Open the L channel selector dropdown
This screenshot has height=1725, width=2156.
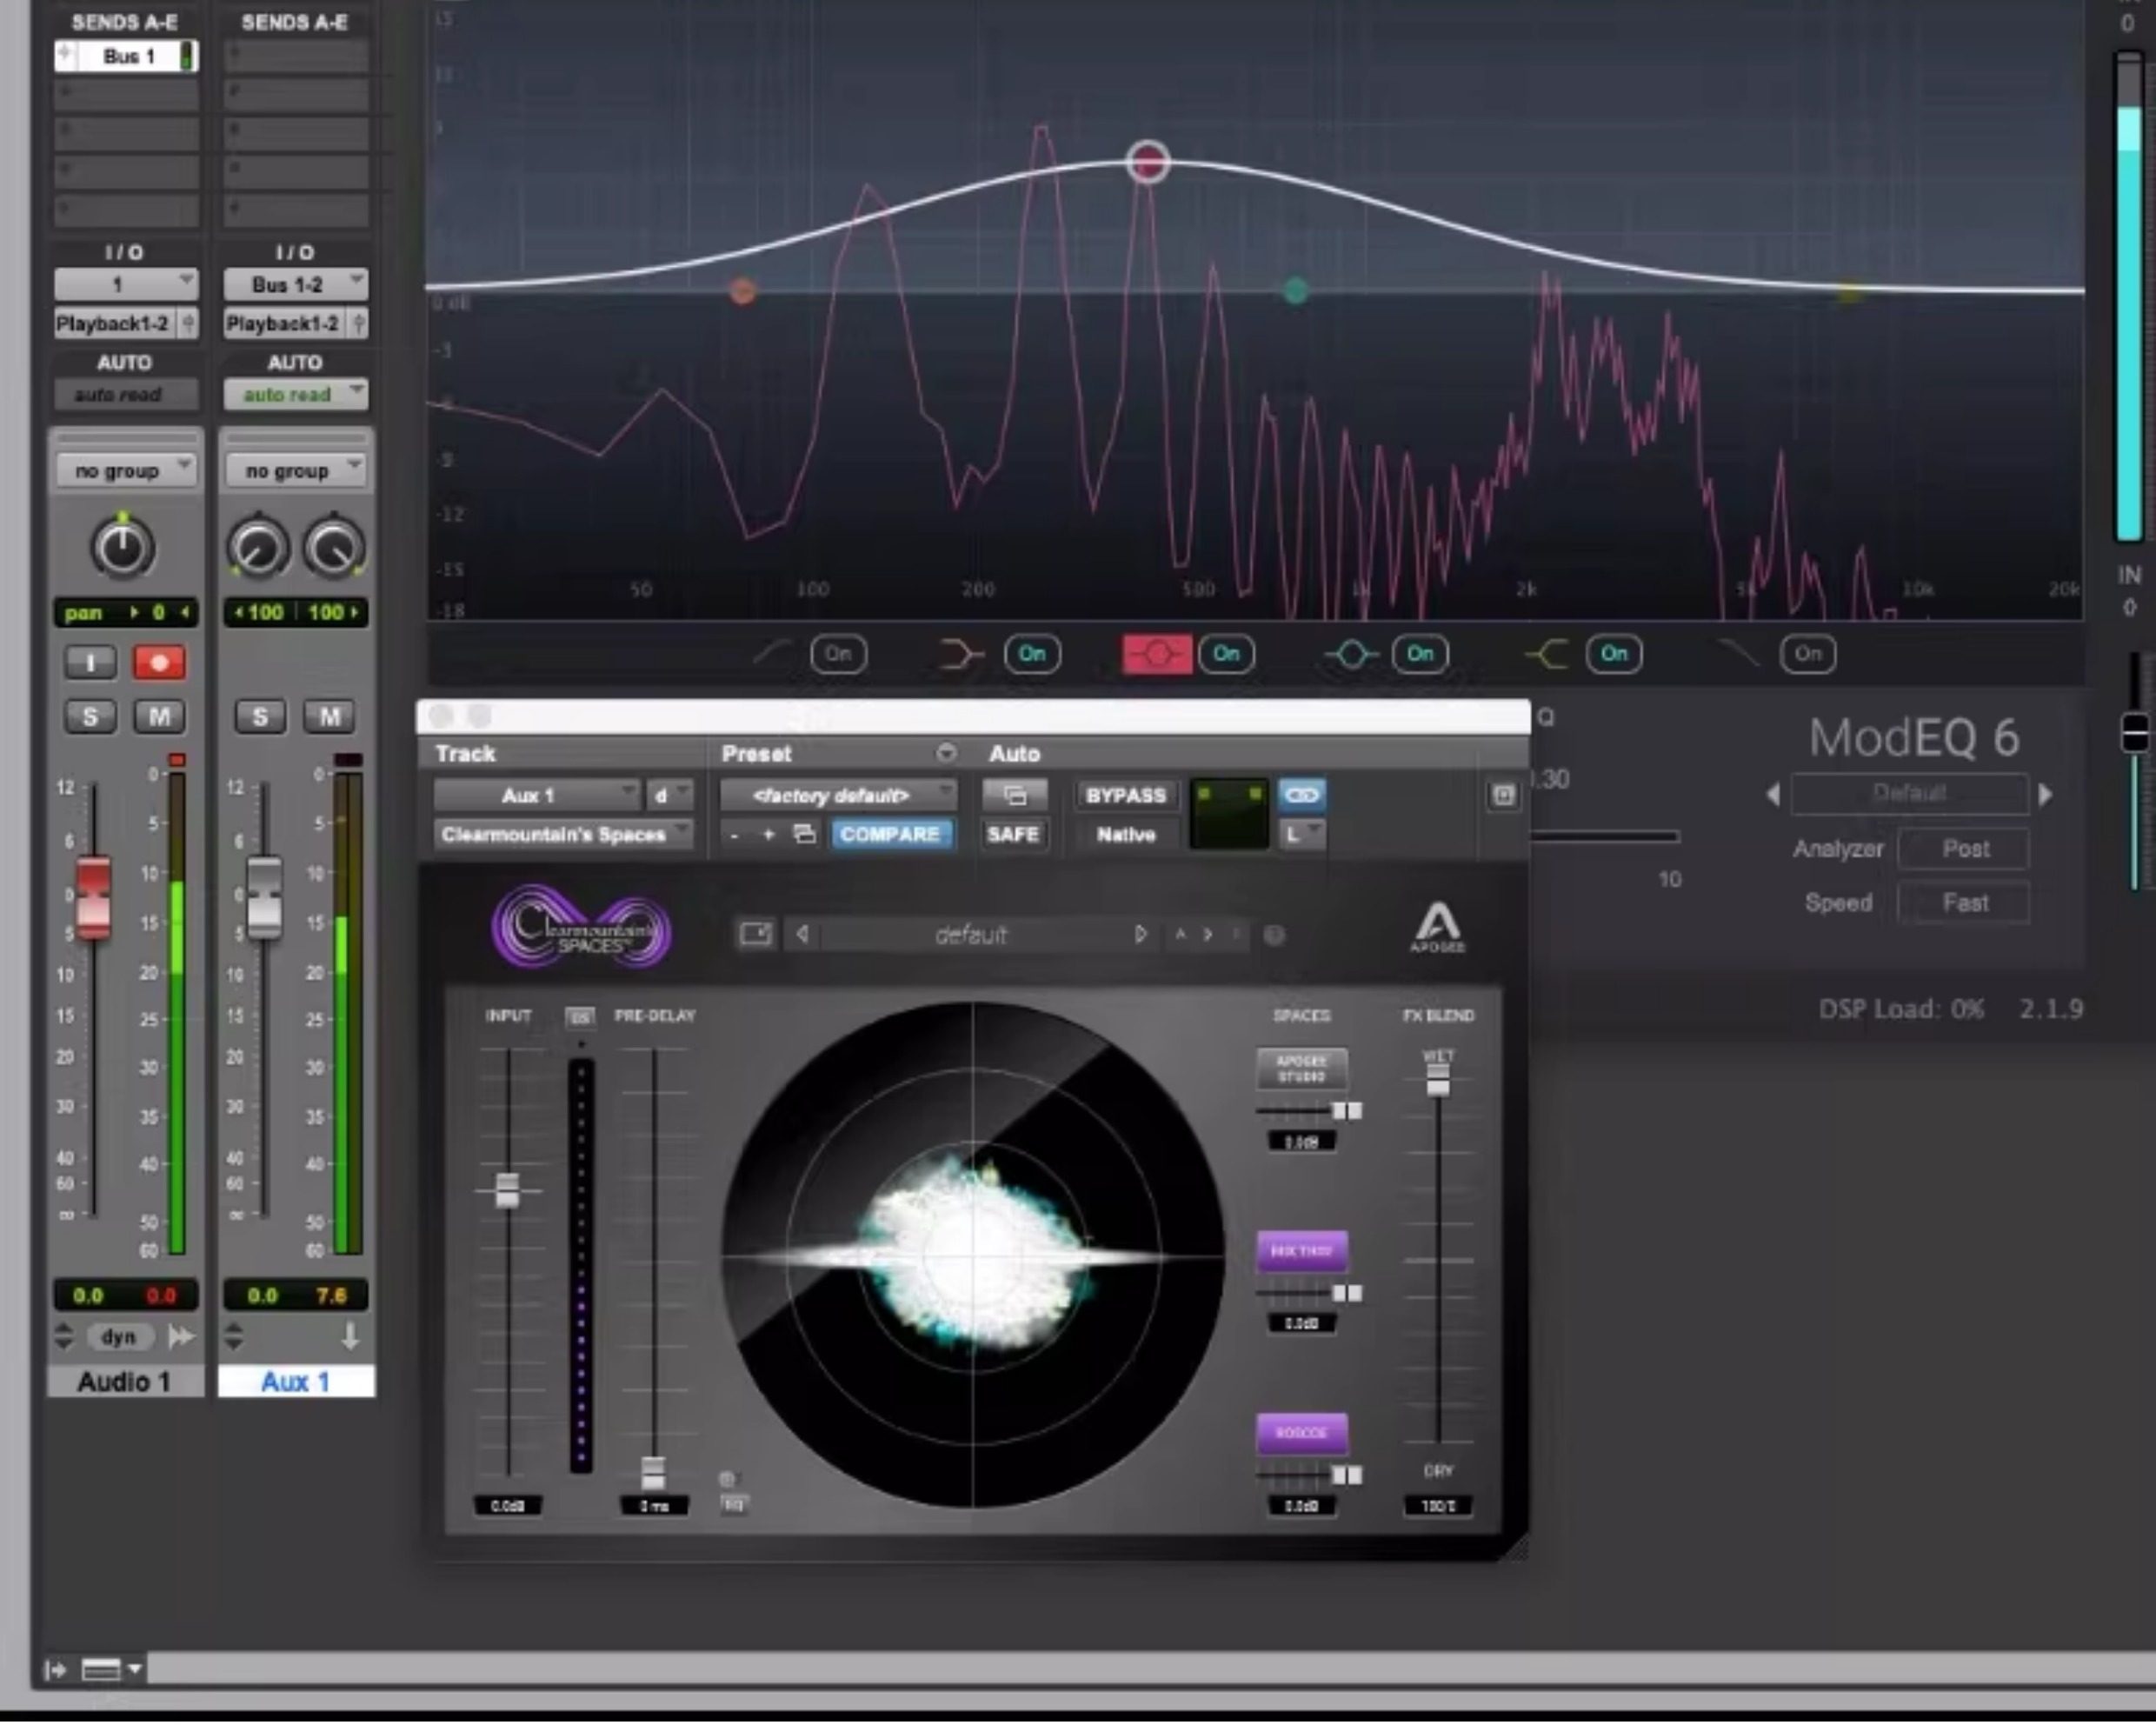(1301, 834)
